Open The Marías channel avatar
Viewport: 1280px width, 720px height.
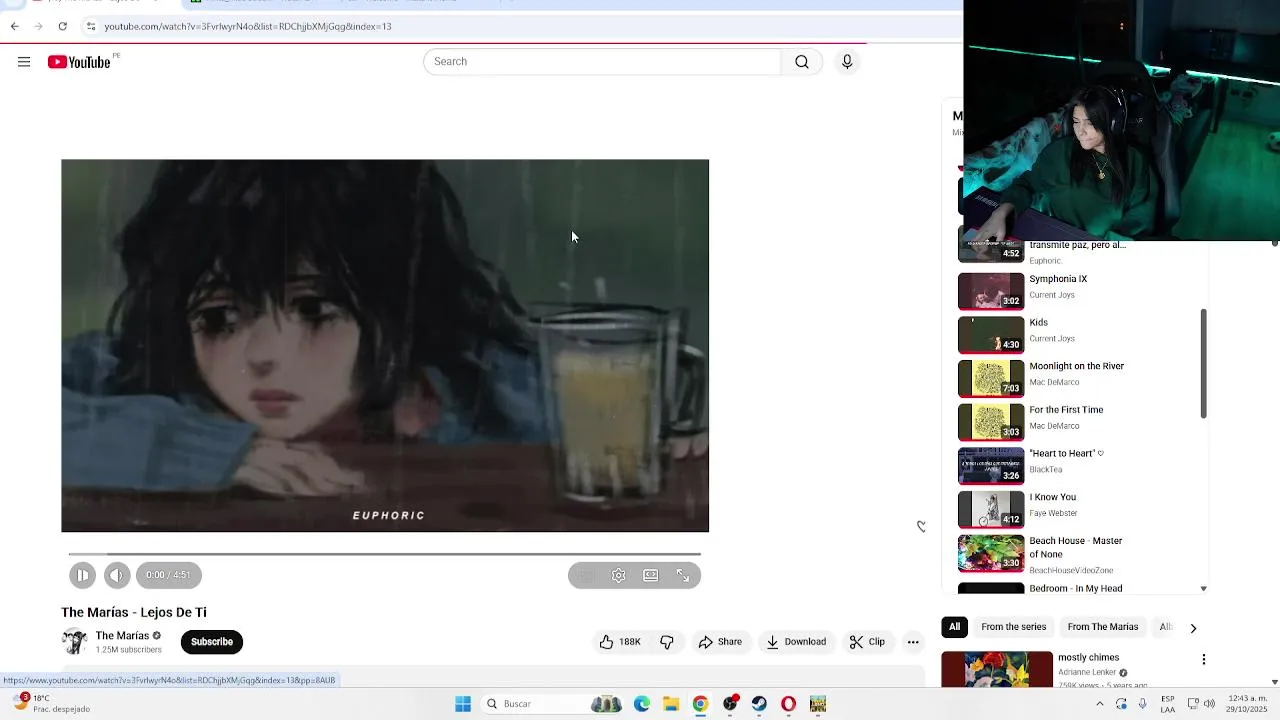tap(74, 641)
